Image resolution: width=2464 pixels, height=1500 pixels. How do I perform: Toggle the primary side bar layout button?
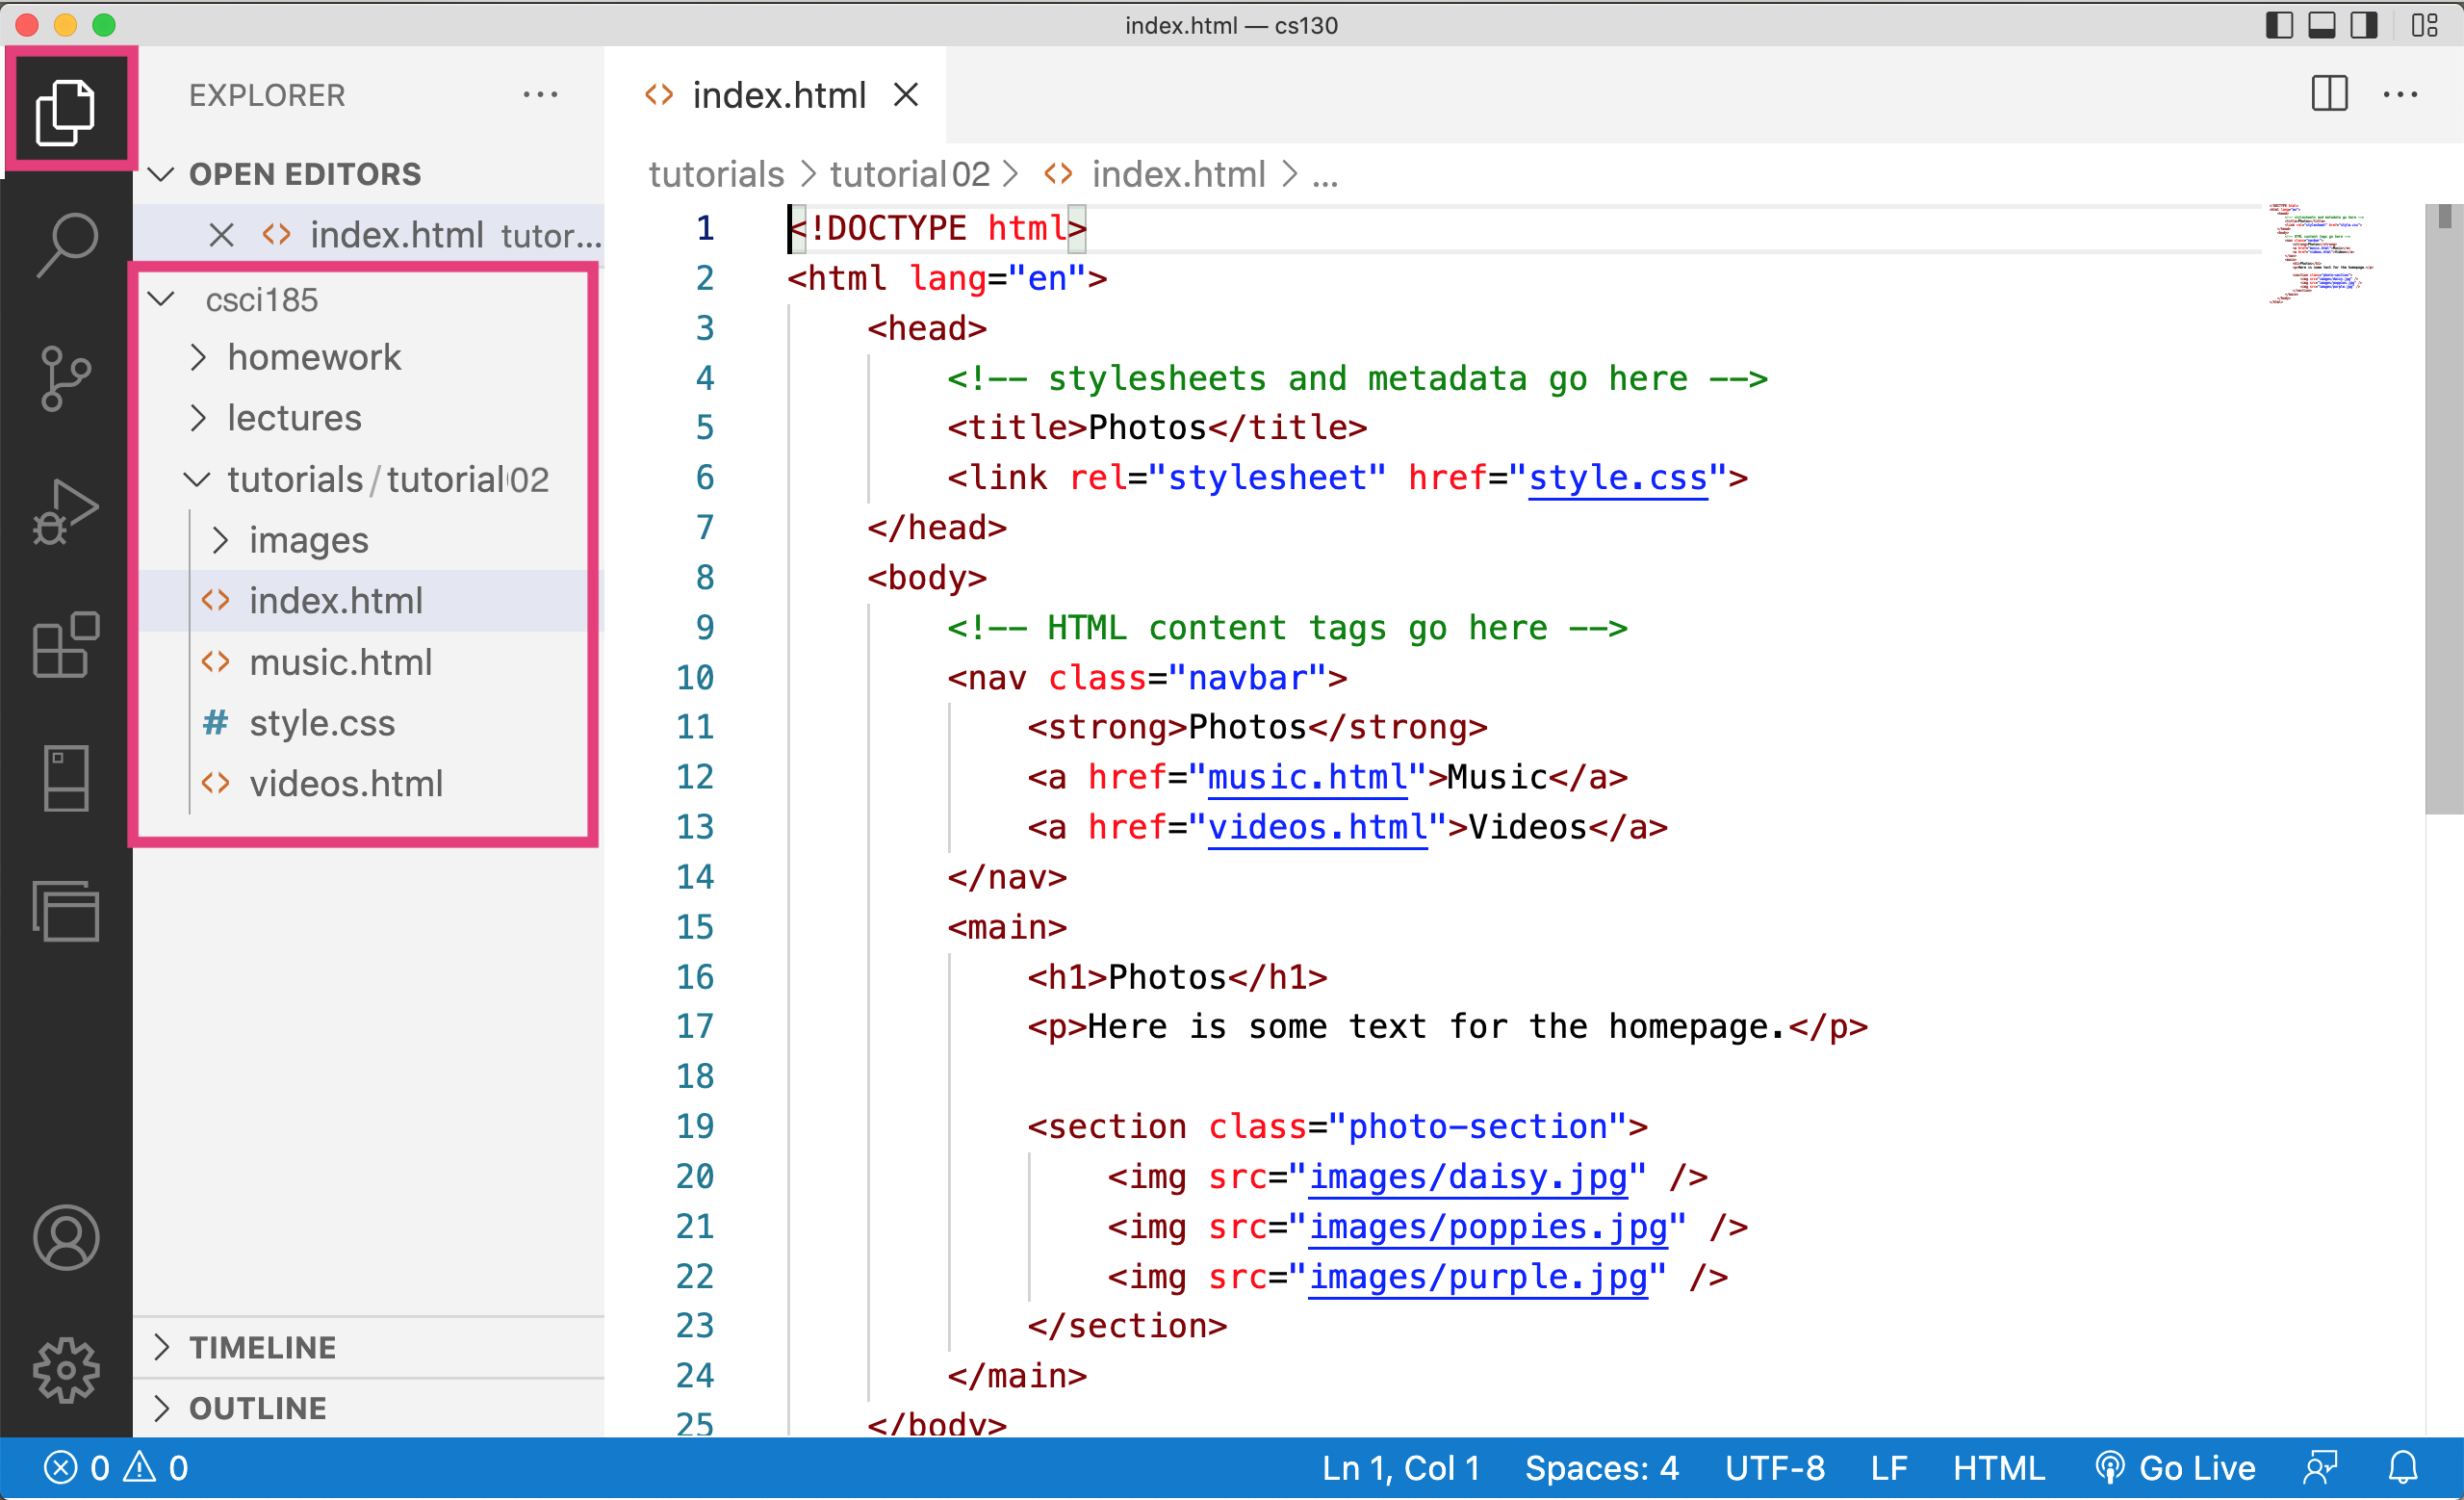coord(2278,25)
